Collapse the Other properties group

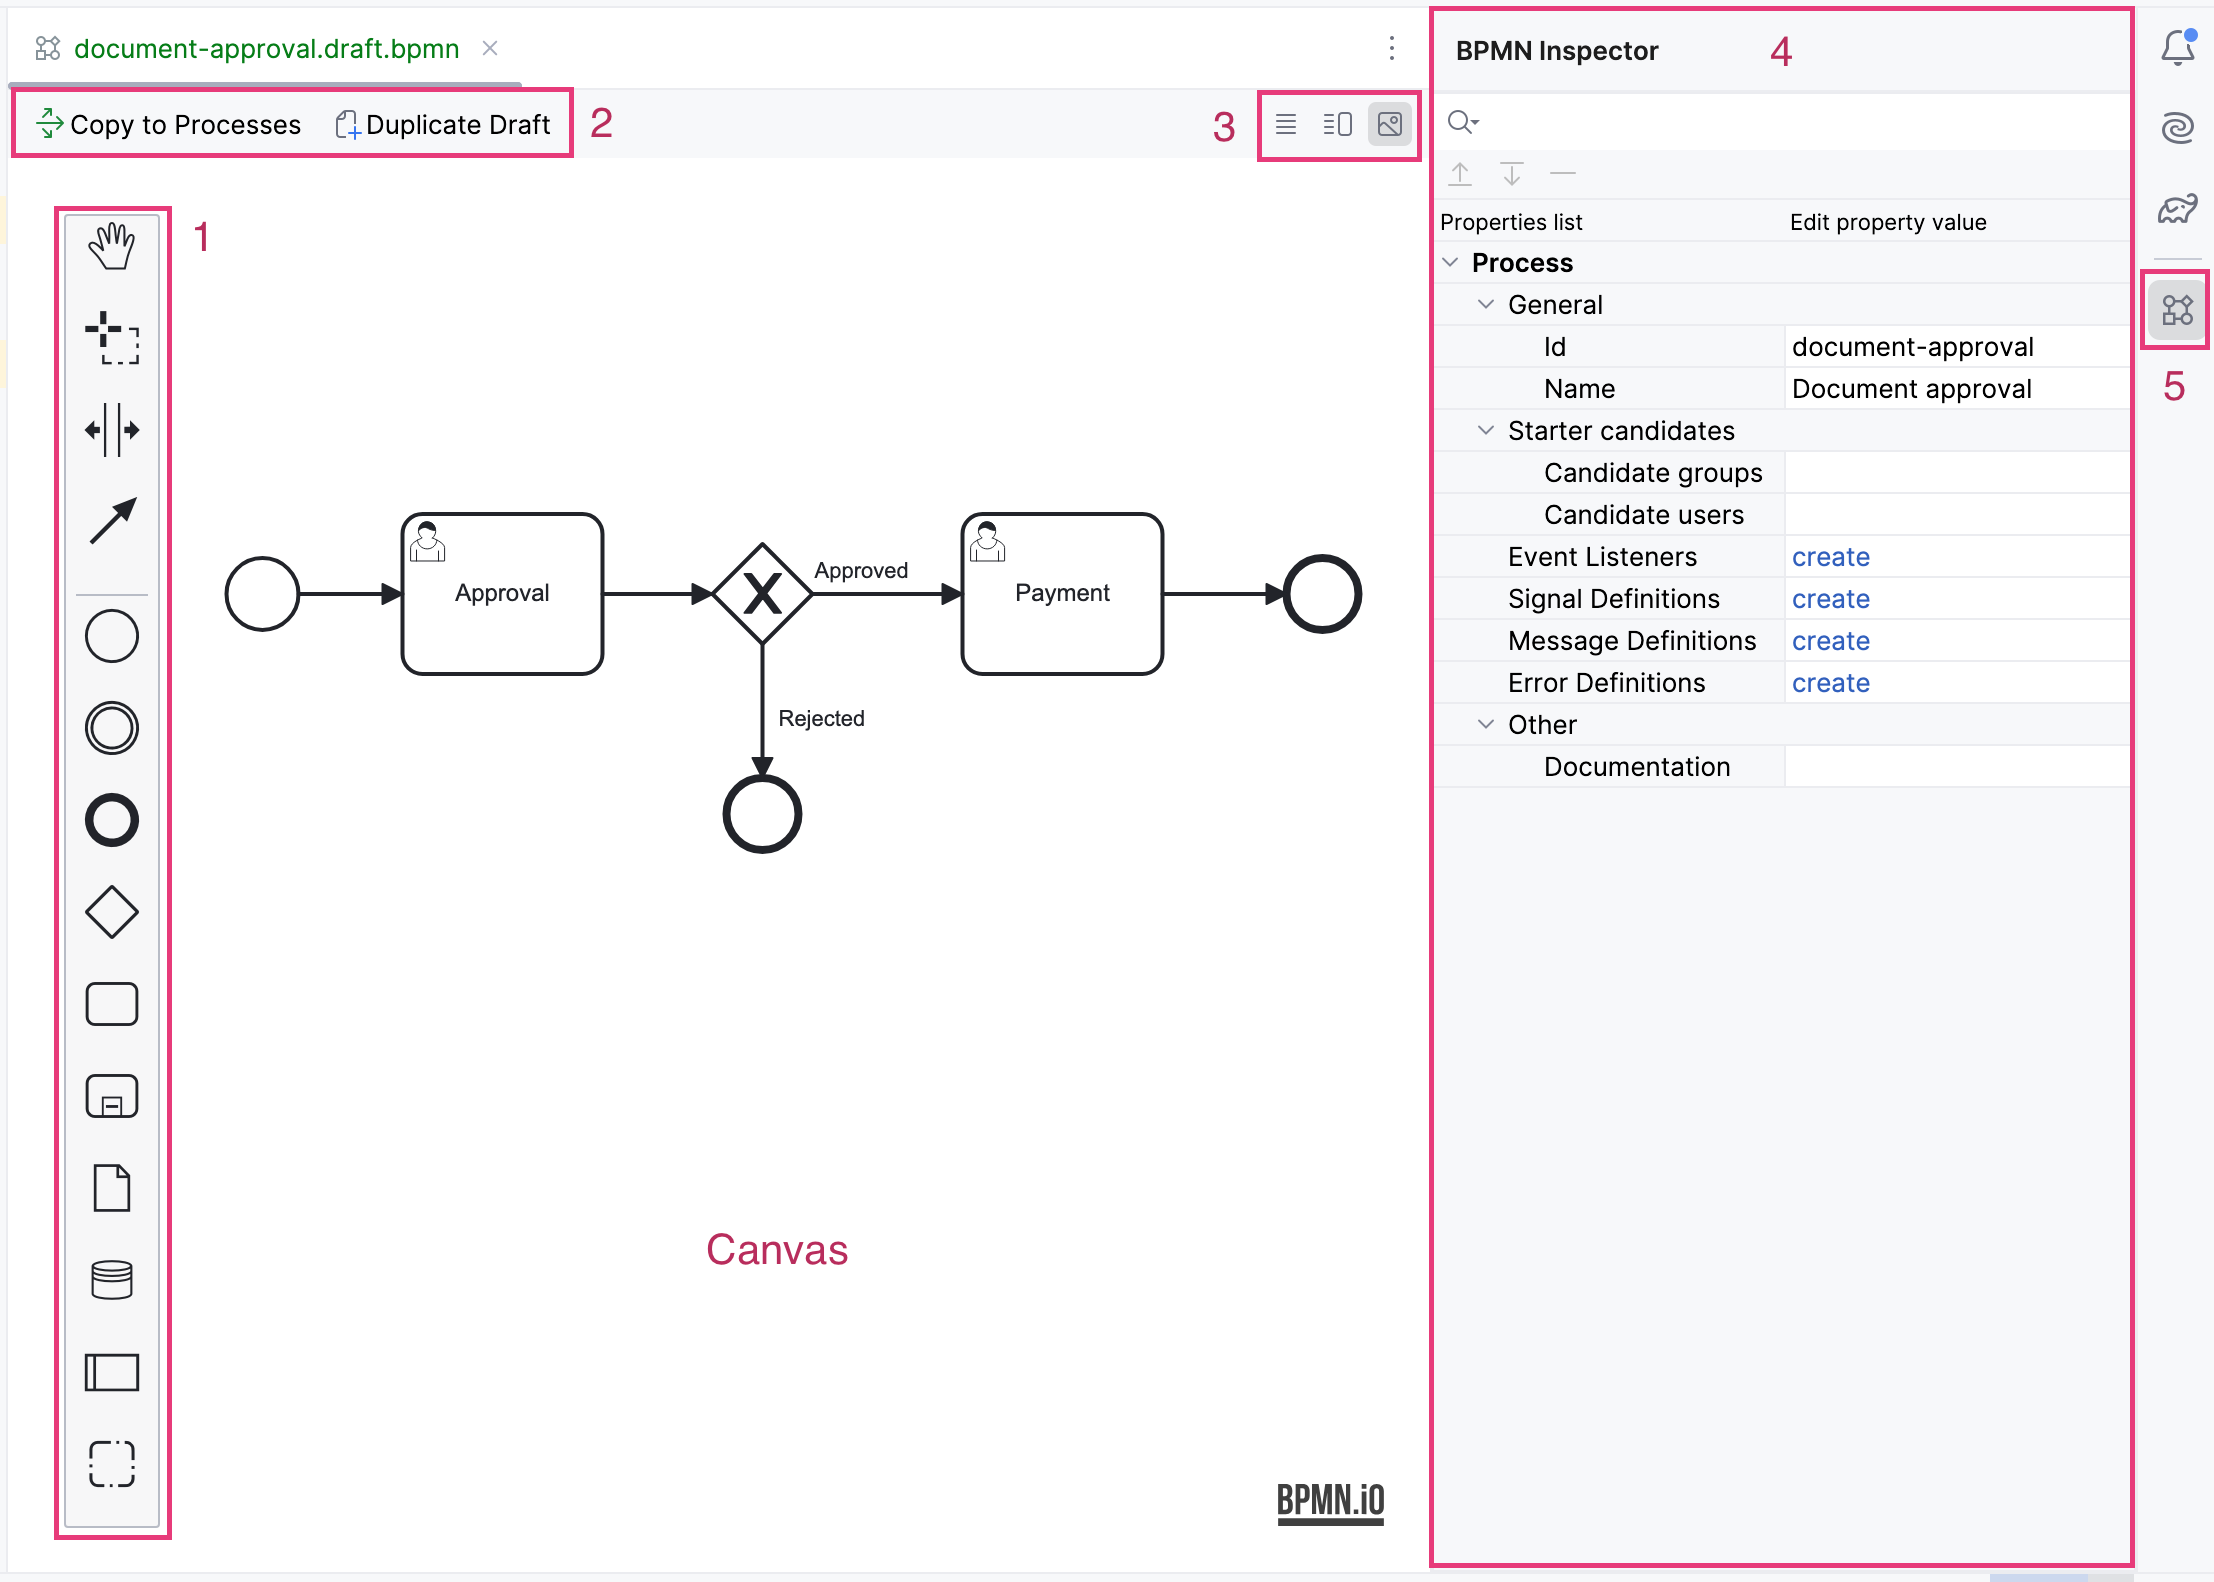[1486, 724]
